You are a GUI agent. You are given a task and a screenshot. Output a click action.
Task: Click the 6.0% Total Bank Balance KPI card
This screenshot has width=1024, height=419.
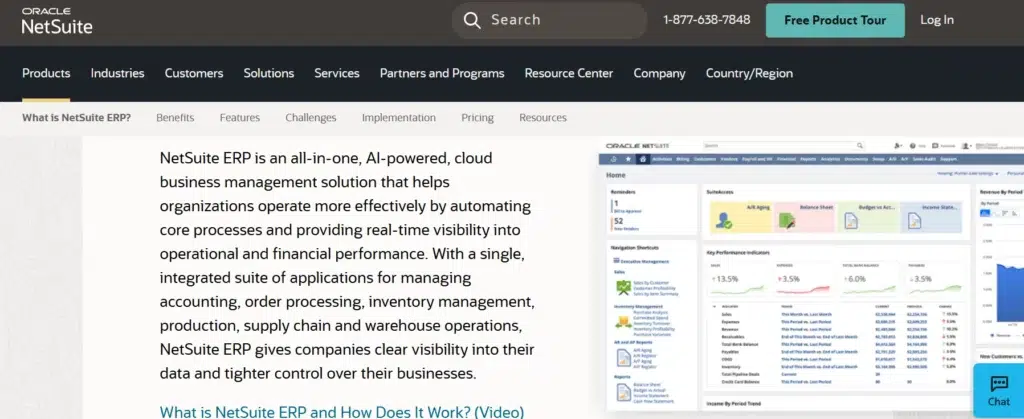pos(869,281)
